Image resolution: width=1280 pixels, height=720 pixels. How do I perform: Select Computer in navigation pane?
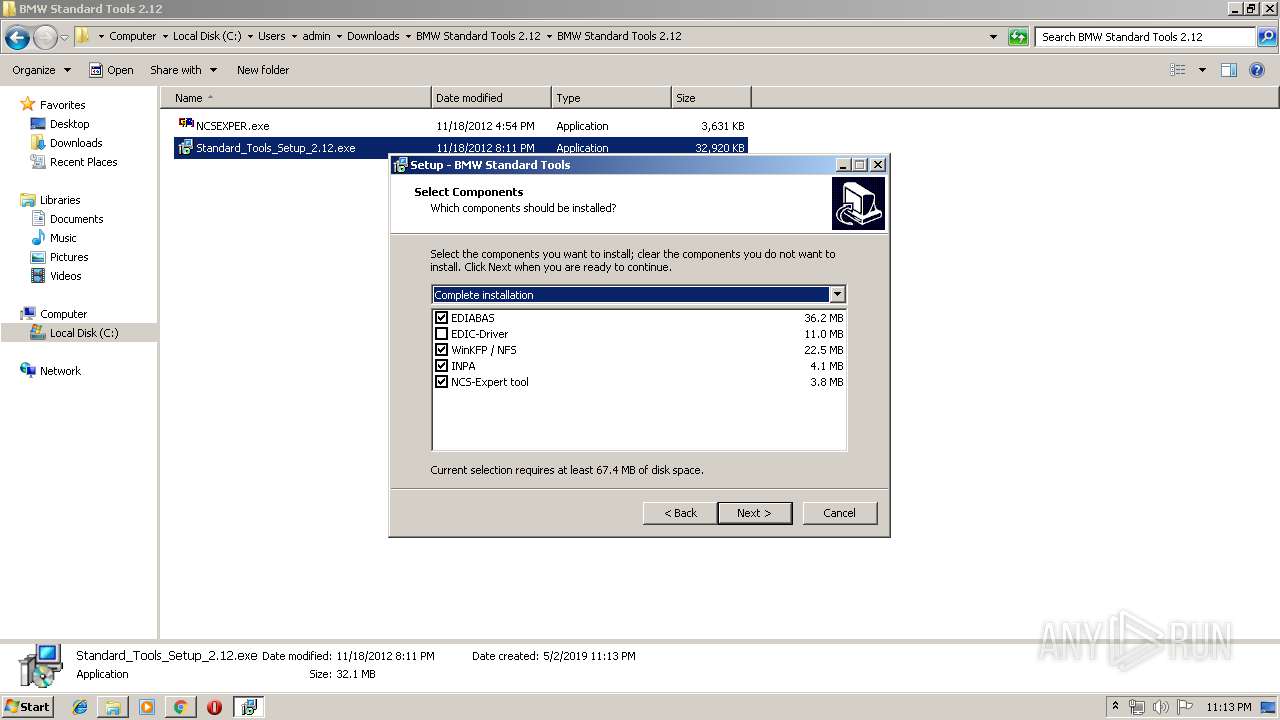click(x=63, y=314)
